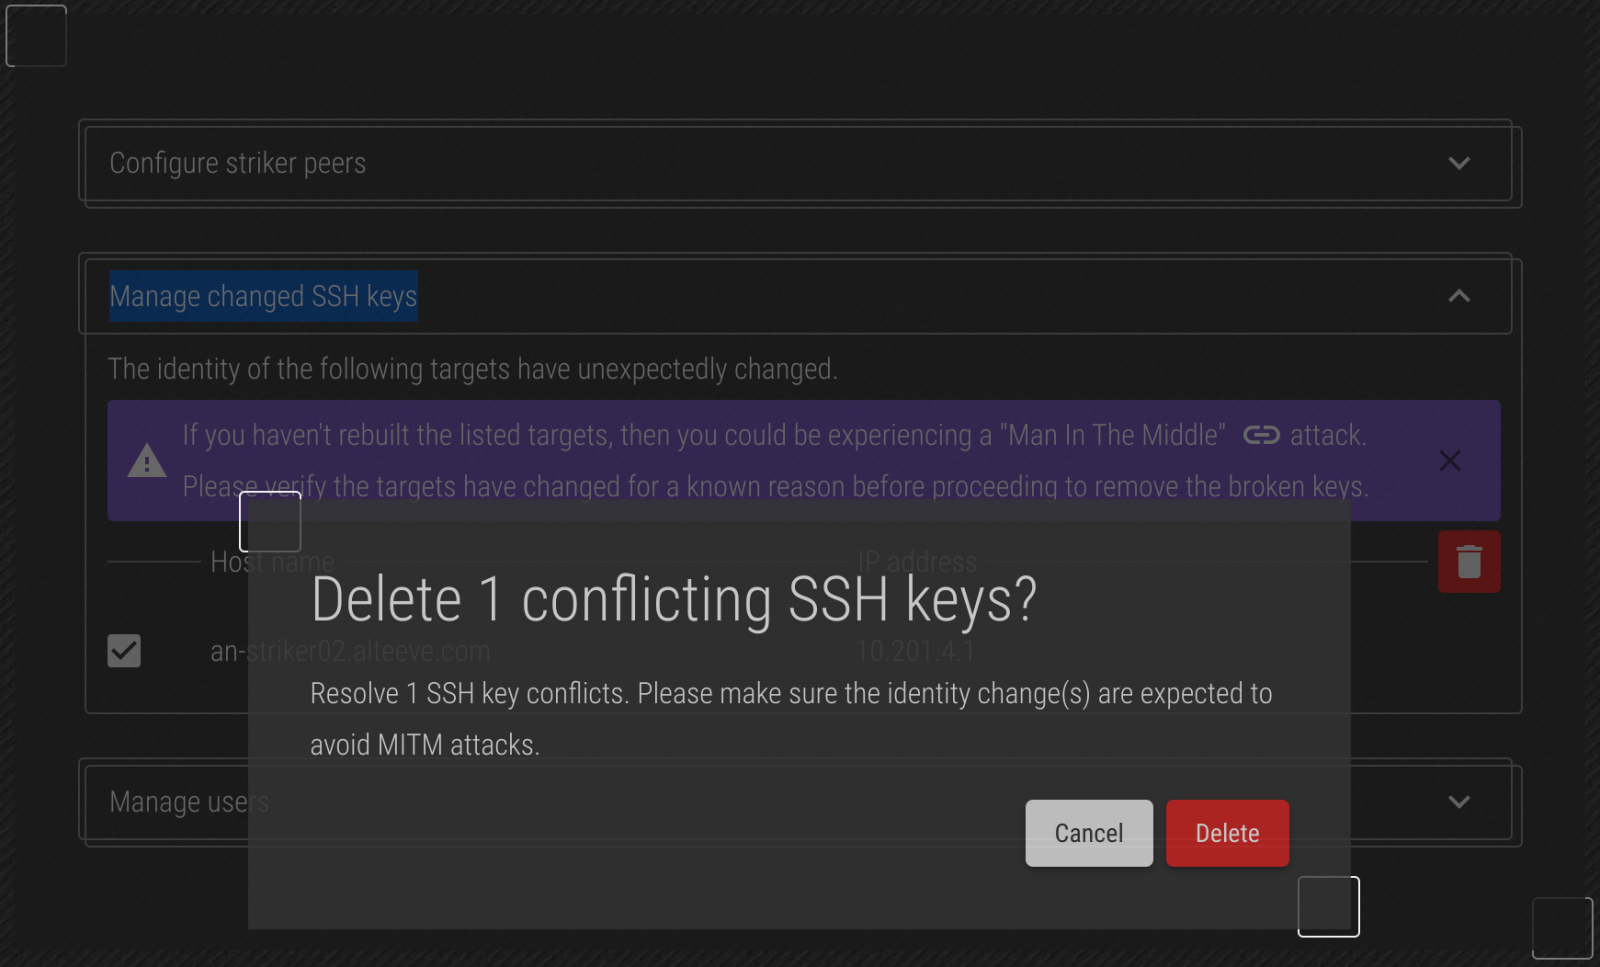1600x967 pixels.
Task: Click the red trash delete icon
Action: coord(1468,562)
